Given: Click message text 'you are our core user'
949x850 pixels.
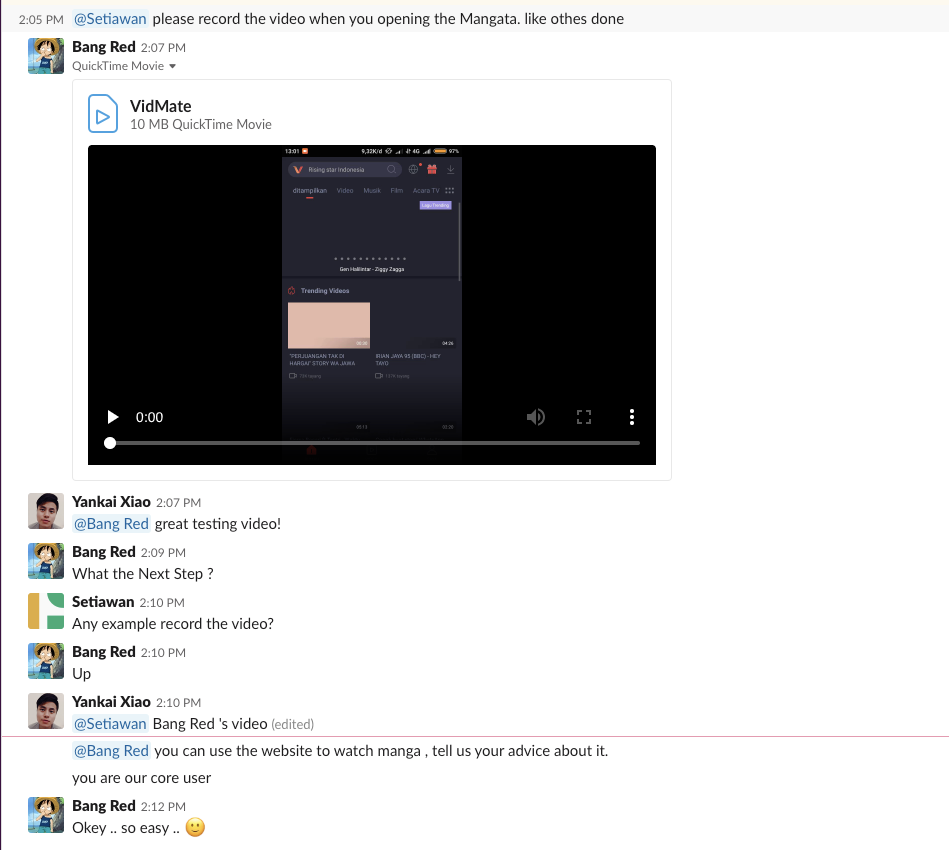Looking at the screenshot, I should click(x=142, y=778).
